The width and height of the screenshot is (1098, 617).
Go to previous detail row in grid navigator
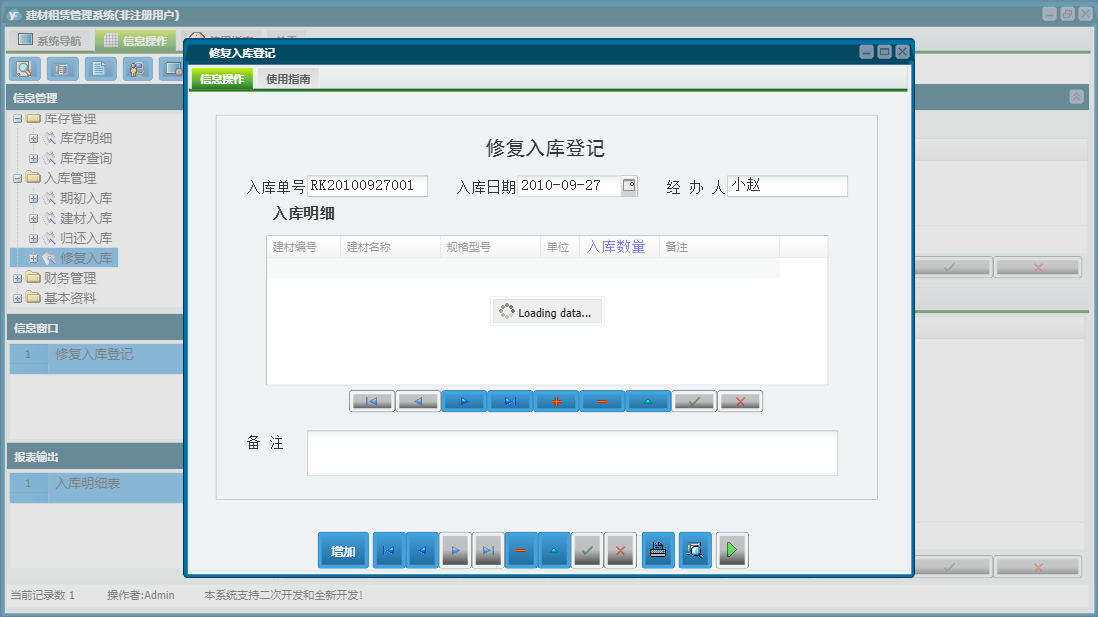(418, 401)
